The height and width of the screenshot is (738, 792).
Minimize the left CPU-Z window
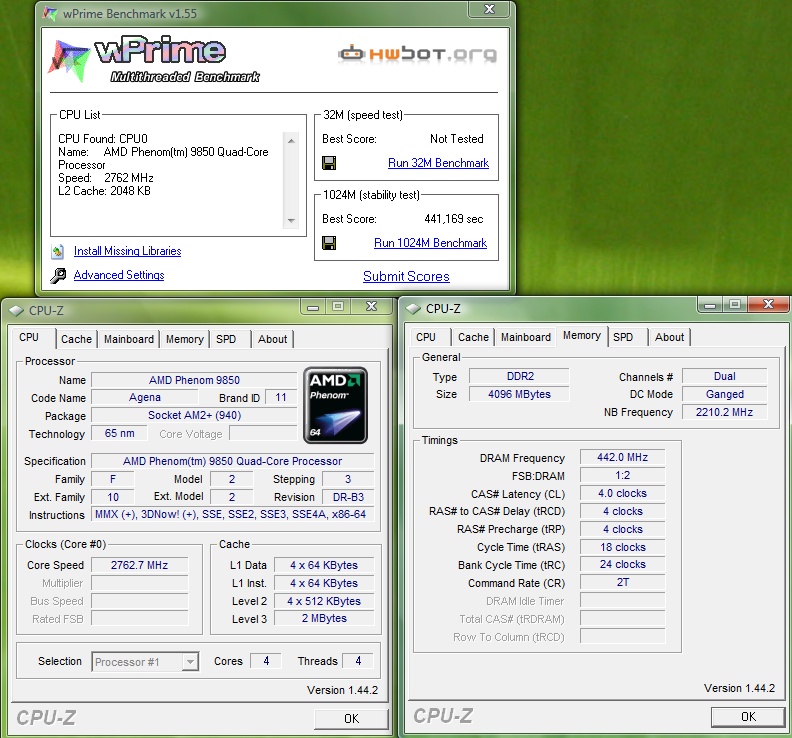tap(313, 307)
